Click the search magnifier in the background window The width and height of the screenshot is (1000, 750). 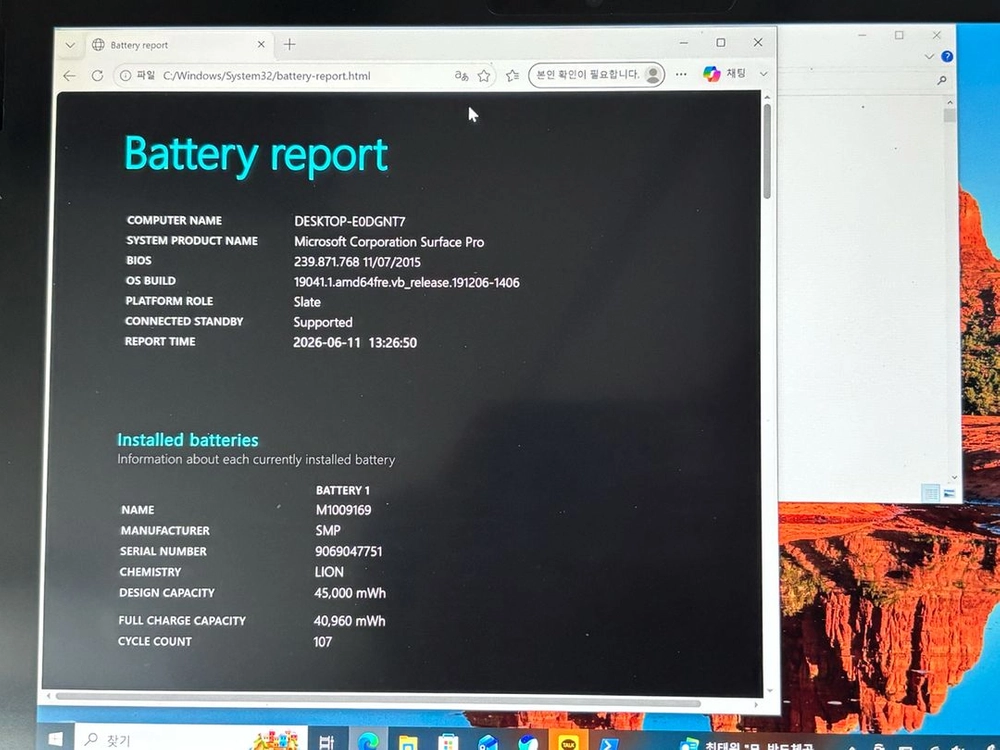click(941, 80)
